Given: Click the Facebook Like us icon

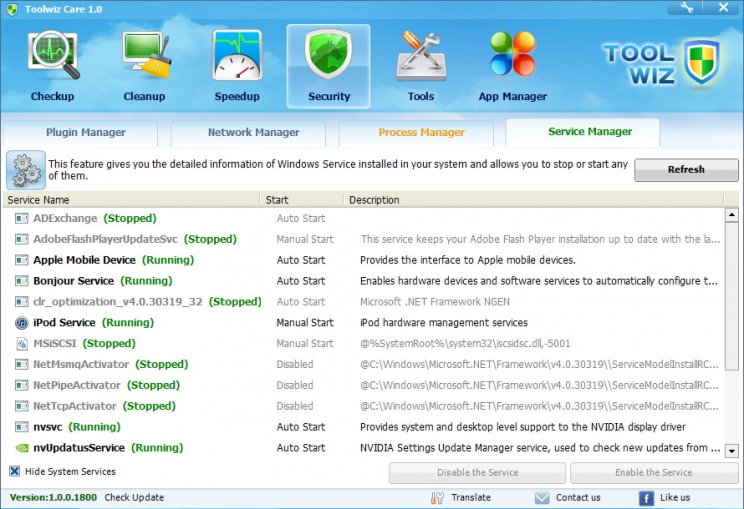Looking at the screenshot, I should 646,498.
